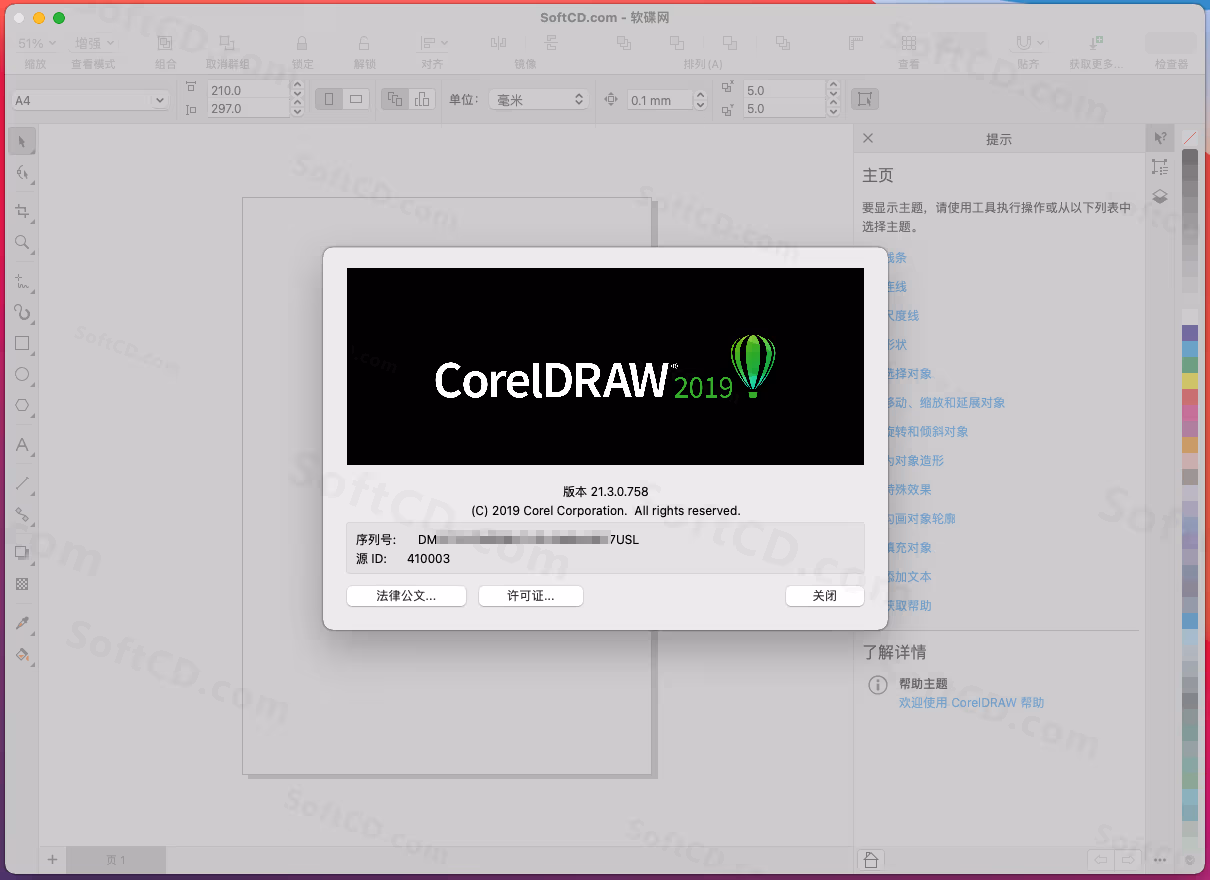Image resolution: width=1210 pixels, height=880 pixels.
Task: Open the 检查器 inspectors toolbar item
Action: coord(1171,43)
